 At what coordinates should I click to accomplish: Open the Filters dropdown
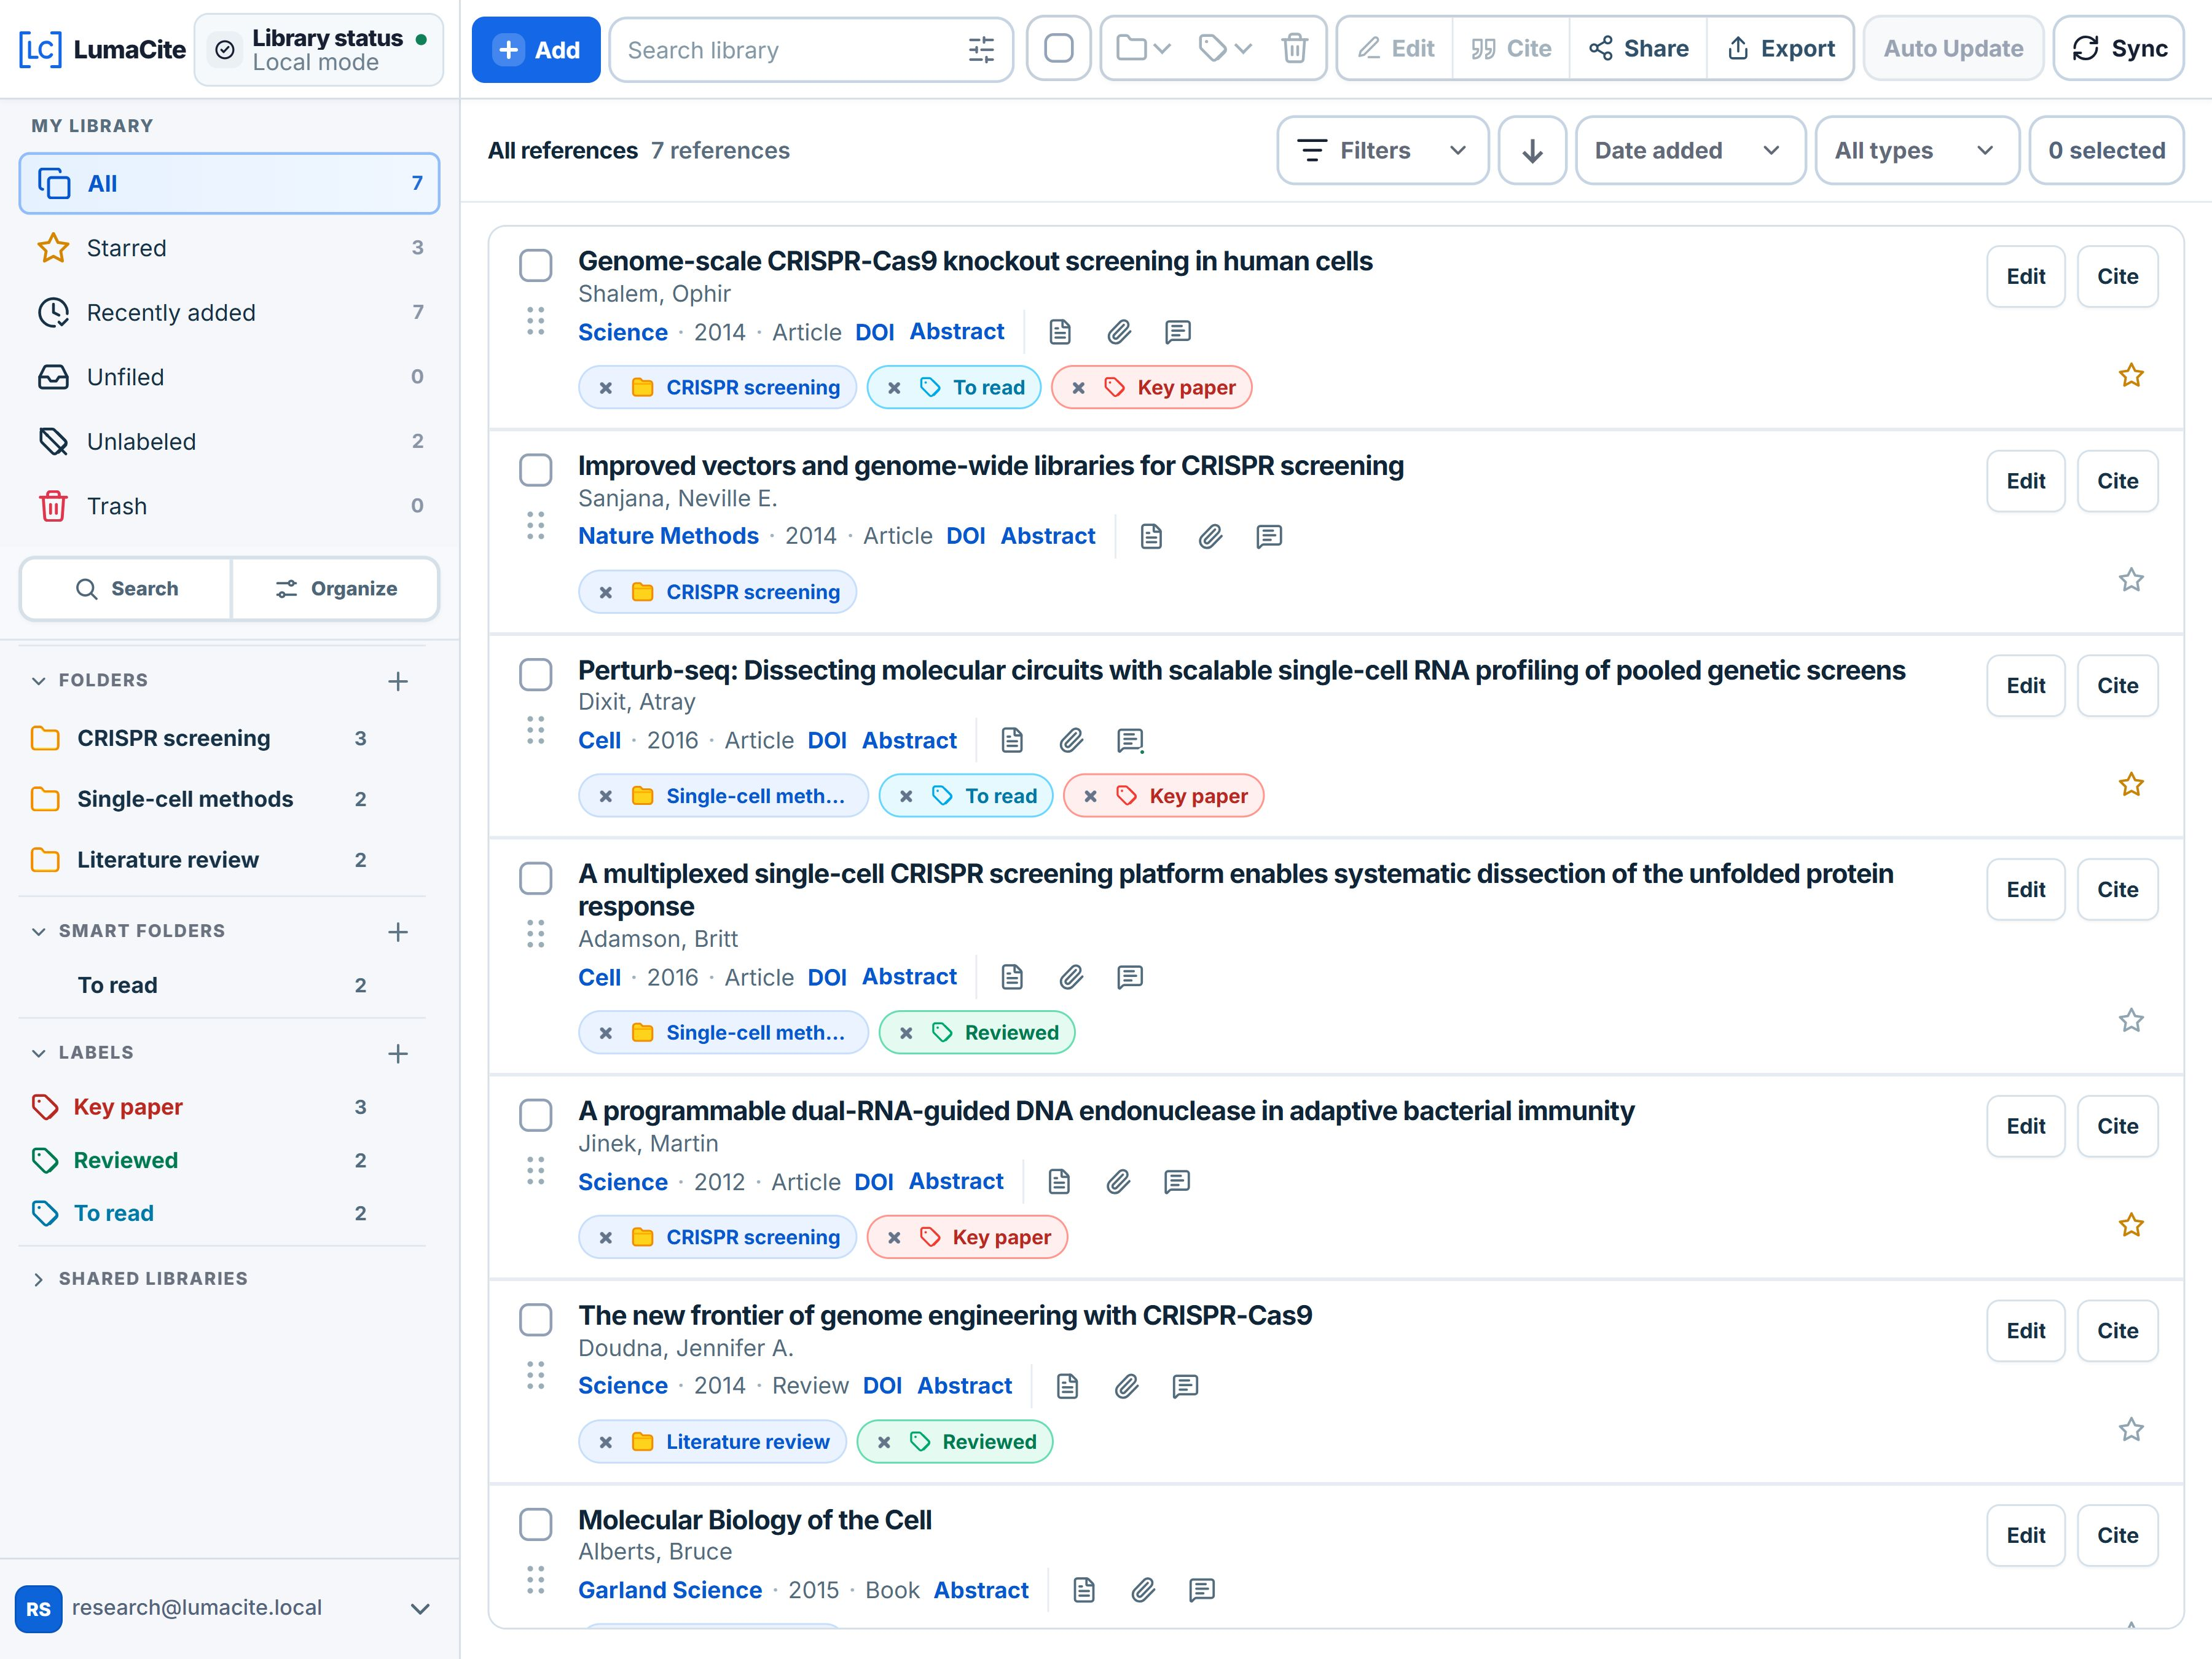[x=1382, y=151]
